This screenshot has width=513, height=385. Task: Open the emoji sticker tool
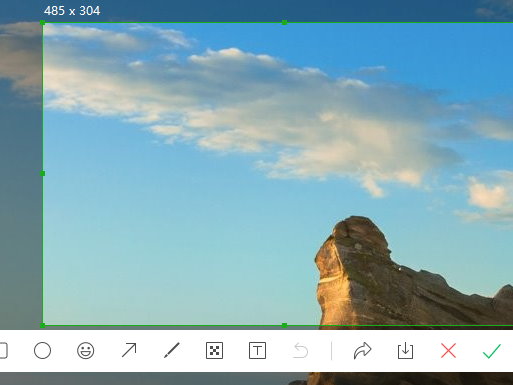tap(86, 350)
